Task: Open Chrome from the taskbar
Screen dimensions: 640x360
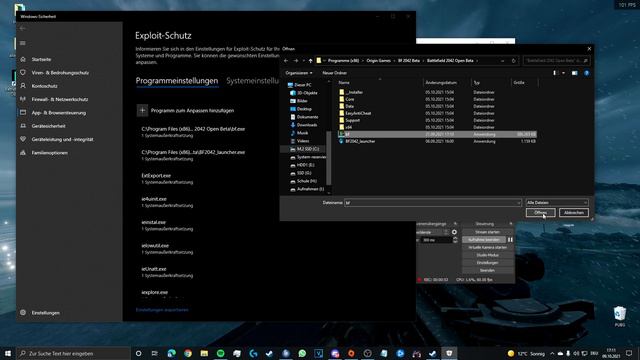Action: (188, 353)
